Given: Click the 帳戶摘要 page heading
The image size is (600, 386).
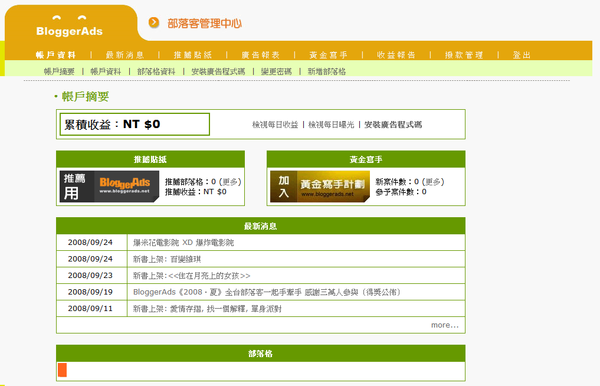Looking at the screenshot, I should [85, 96].
